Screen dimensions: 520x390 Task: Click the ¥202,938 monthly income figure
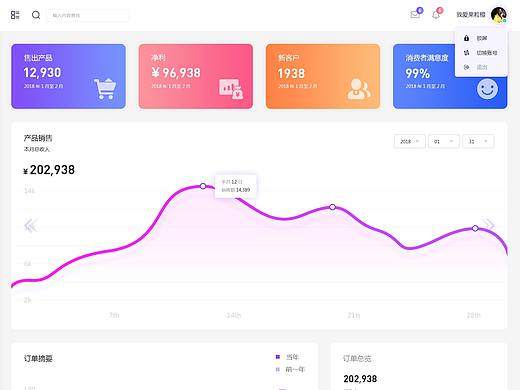tap(49, 170)
